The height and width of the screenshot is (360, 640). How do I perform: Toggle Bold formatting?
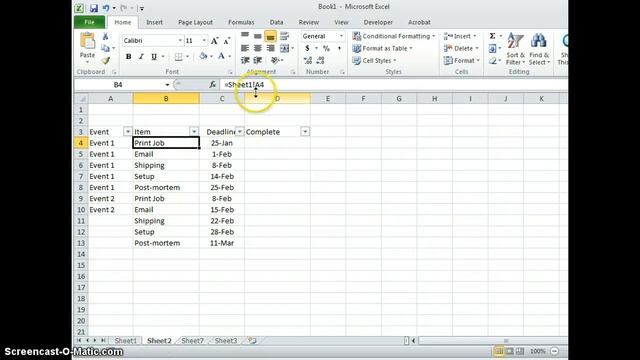pyautogui.click(x=128, y=56)
